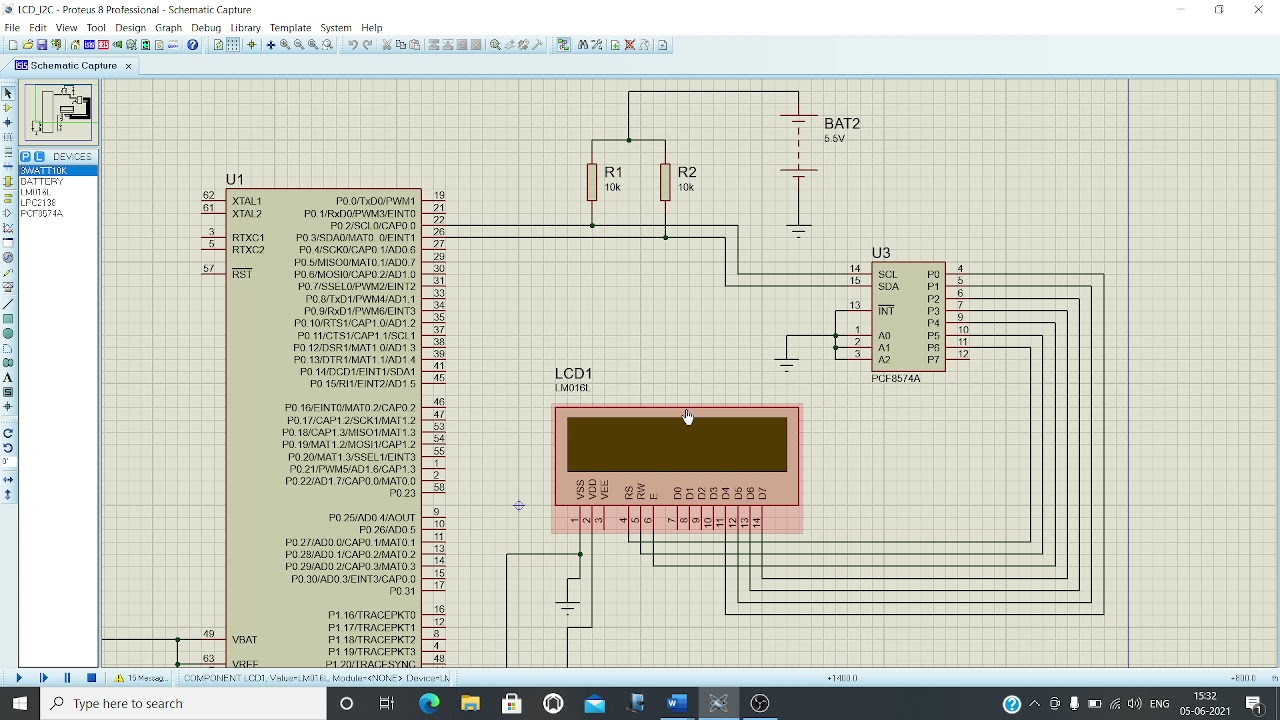Cut selection with the scissors icon

point(387,45)
